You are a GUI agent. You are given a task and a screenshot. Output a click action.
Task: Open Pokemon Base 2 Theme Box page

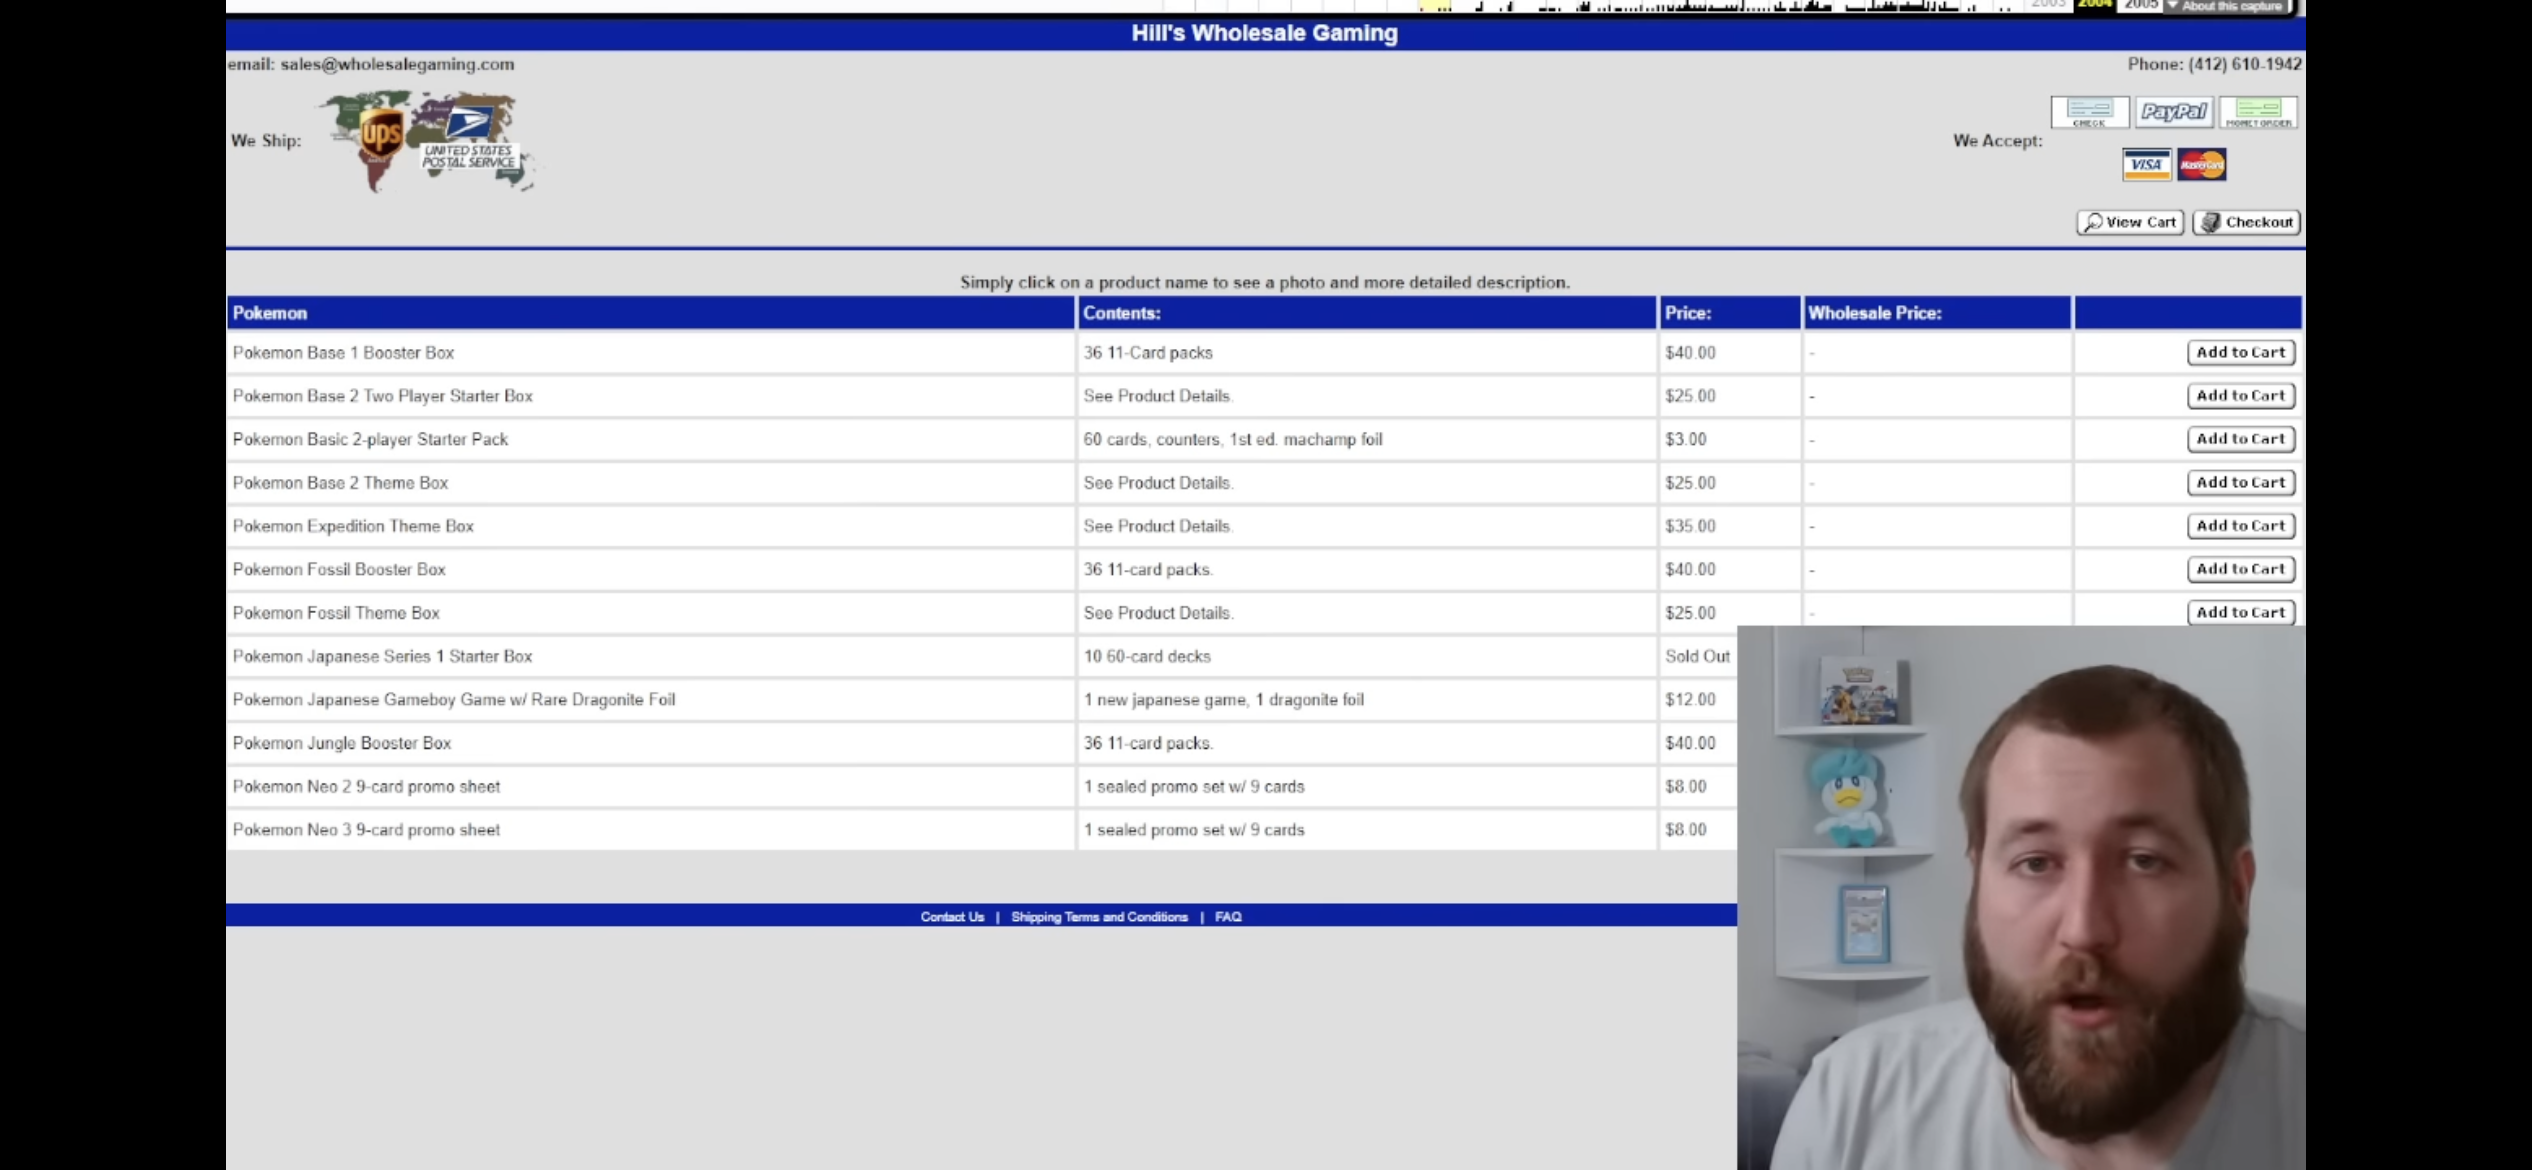pos(340,483)
